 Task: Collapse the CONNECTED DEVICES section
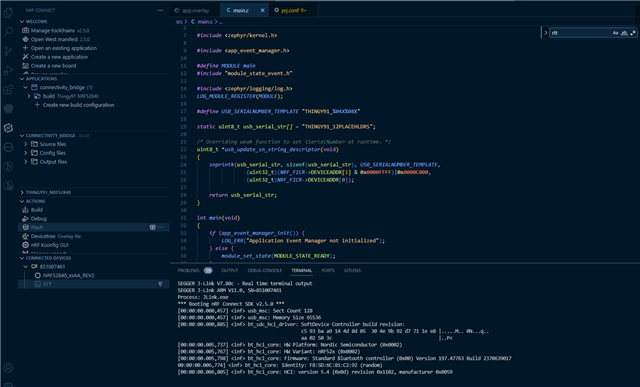tap(22, 258)
